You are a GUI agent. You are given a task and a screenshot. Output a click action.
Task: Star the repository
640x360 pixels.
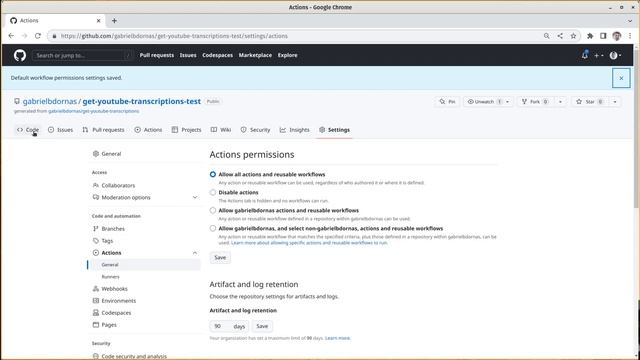click(x=590, y=102)
